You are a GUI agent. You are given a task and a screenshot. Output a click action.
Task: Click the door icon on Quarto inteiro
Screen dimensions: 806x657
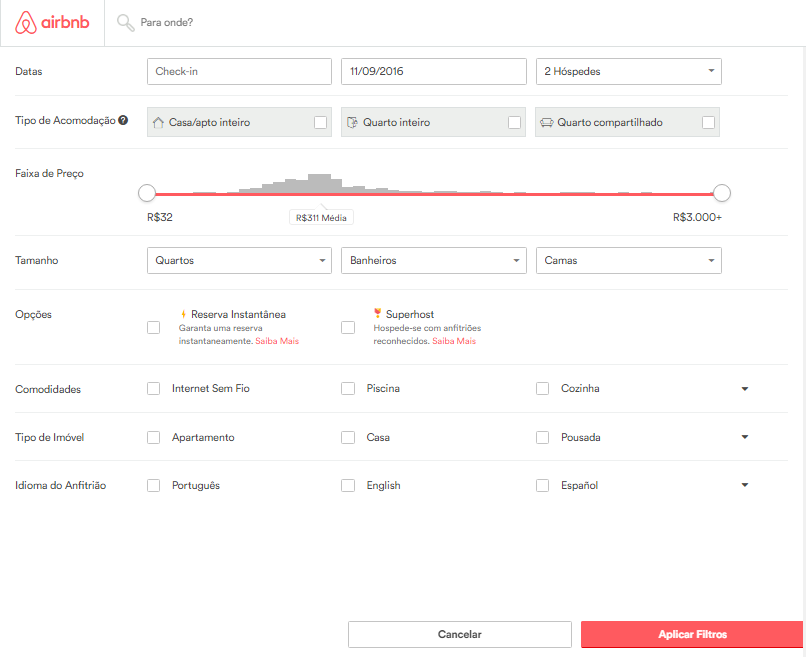(x=352, y=120)
